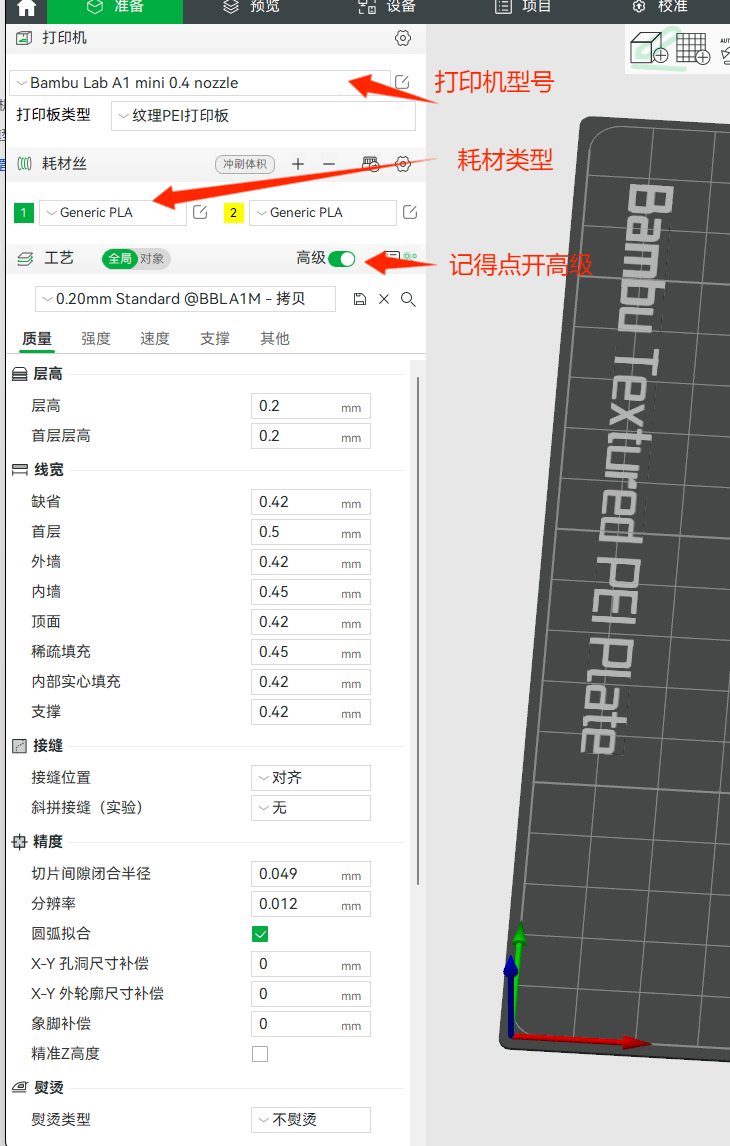Switch to the 设备 device tab

point(387,7)
